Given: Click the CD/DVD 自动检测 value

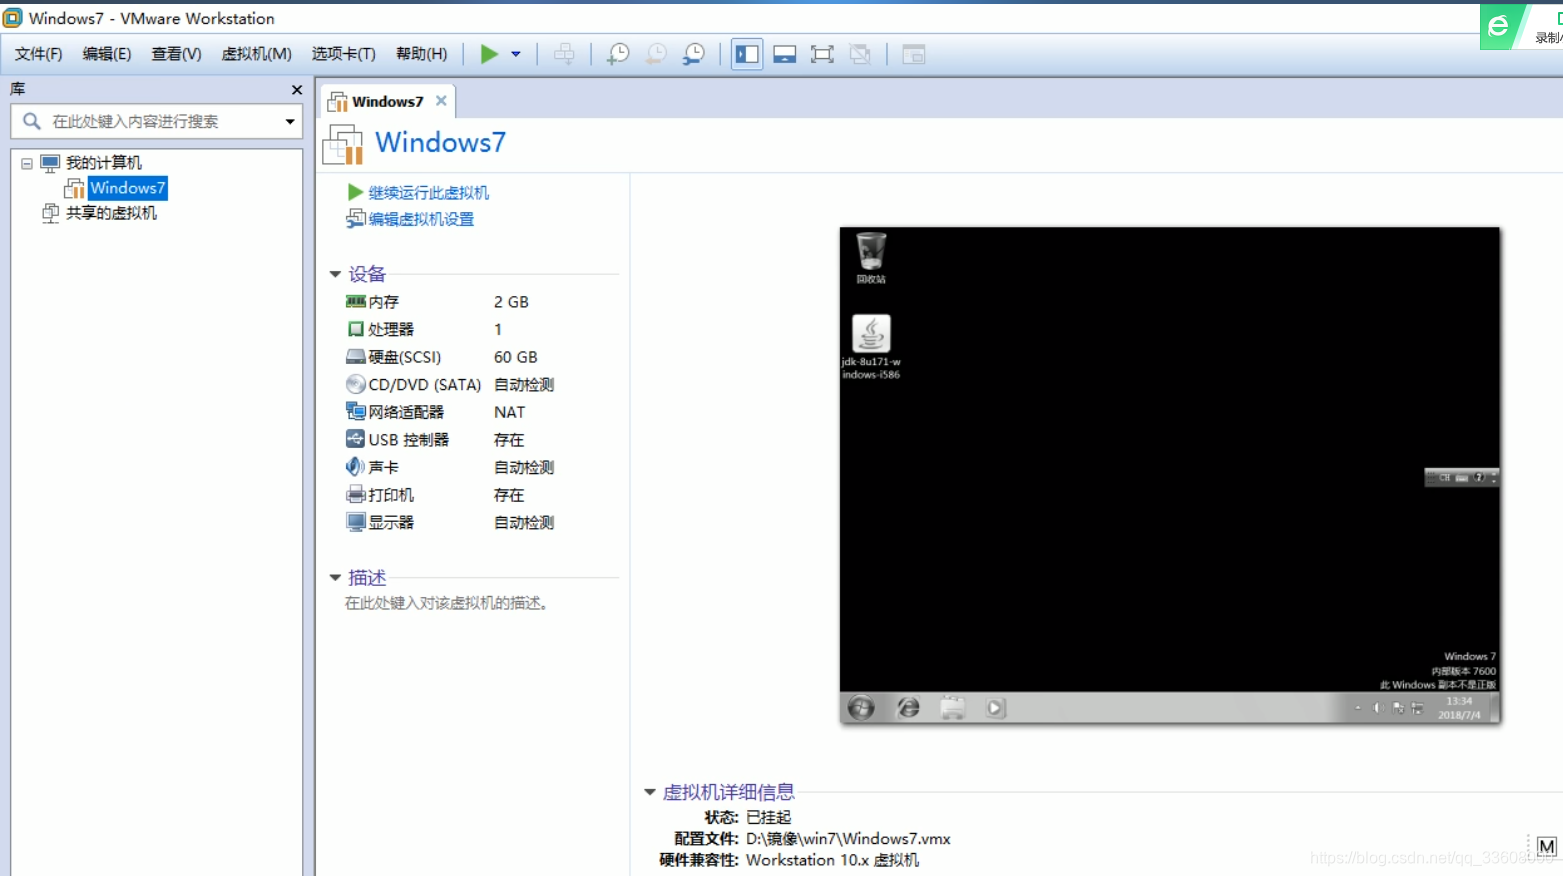Looking at the screenshot, I should [x=524, y=384].
